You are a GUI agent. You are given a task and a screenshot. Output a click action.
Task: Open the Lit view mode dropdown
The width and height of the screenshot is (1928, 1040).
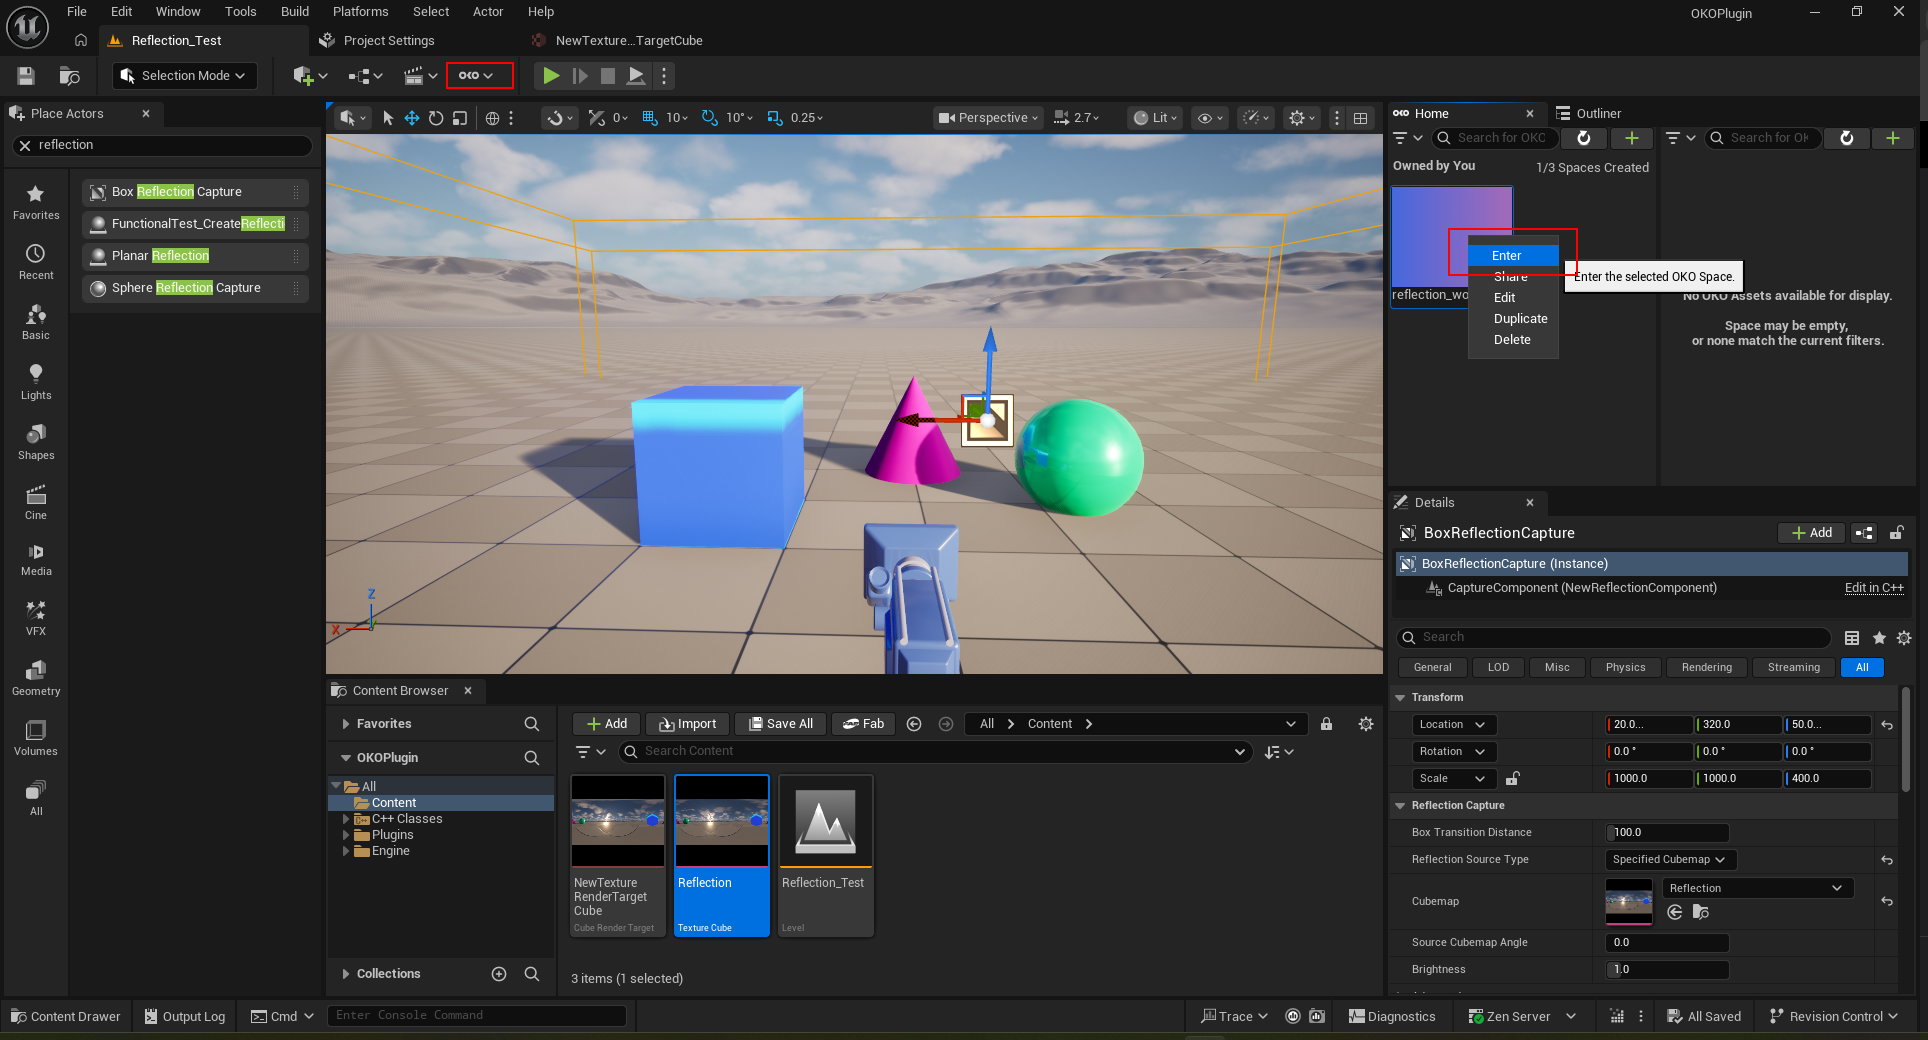[1155, 118]
